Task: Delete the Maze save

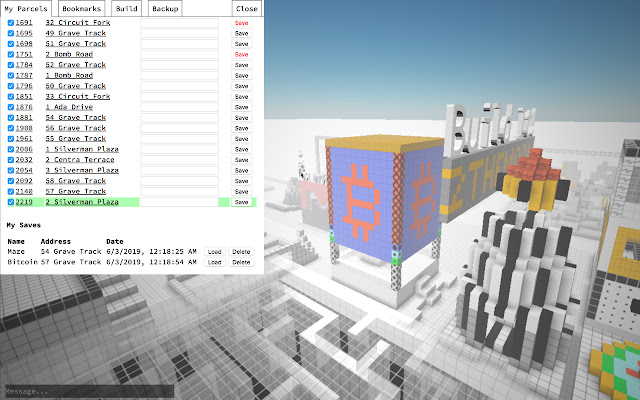Action: [x=241, y=252]
